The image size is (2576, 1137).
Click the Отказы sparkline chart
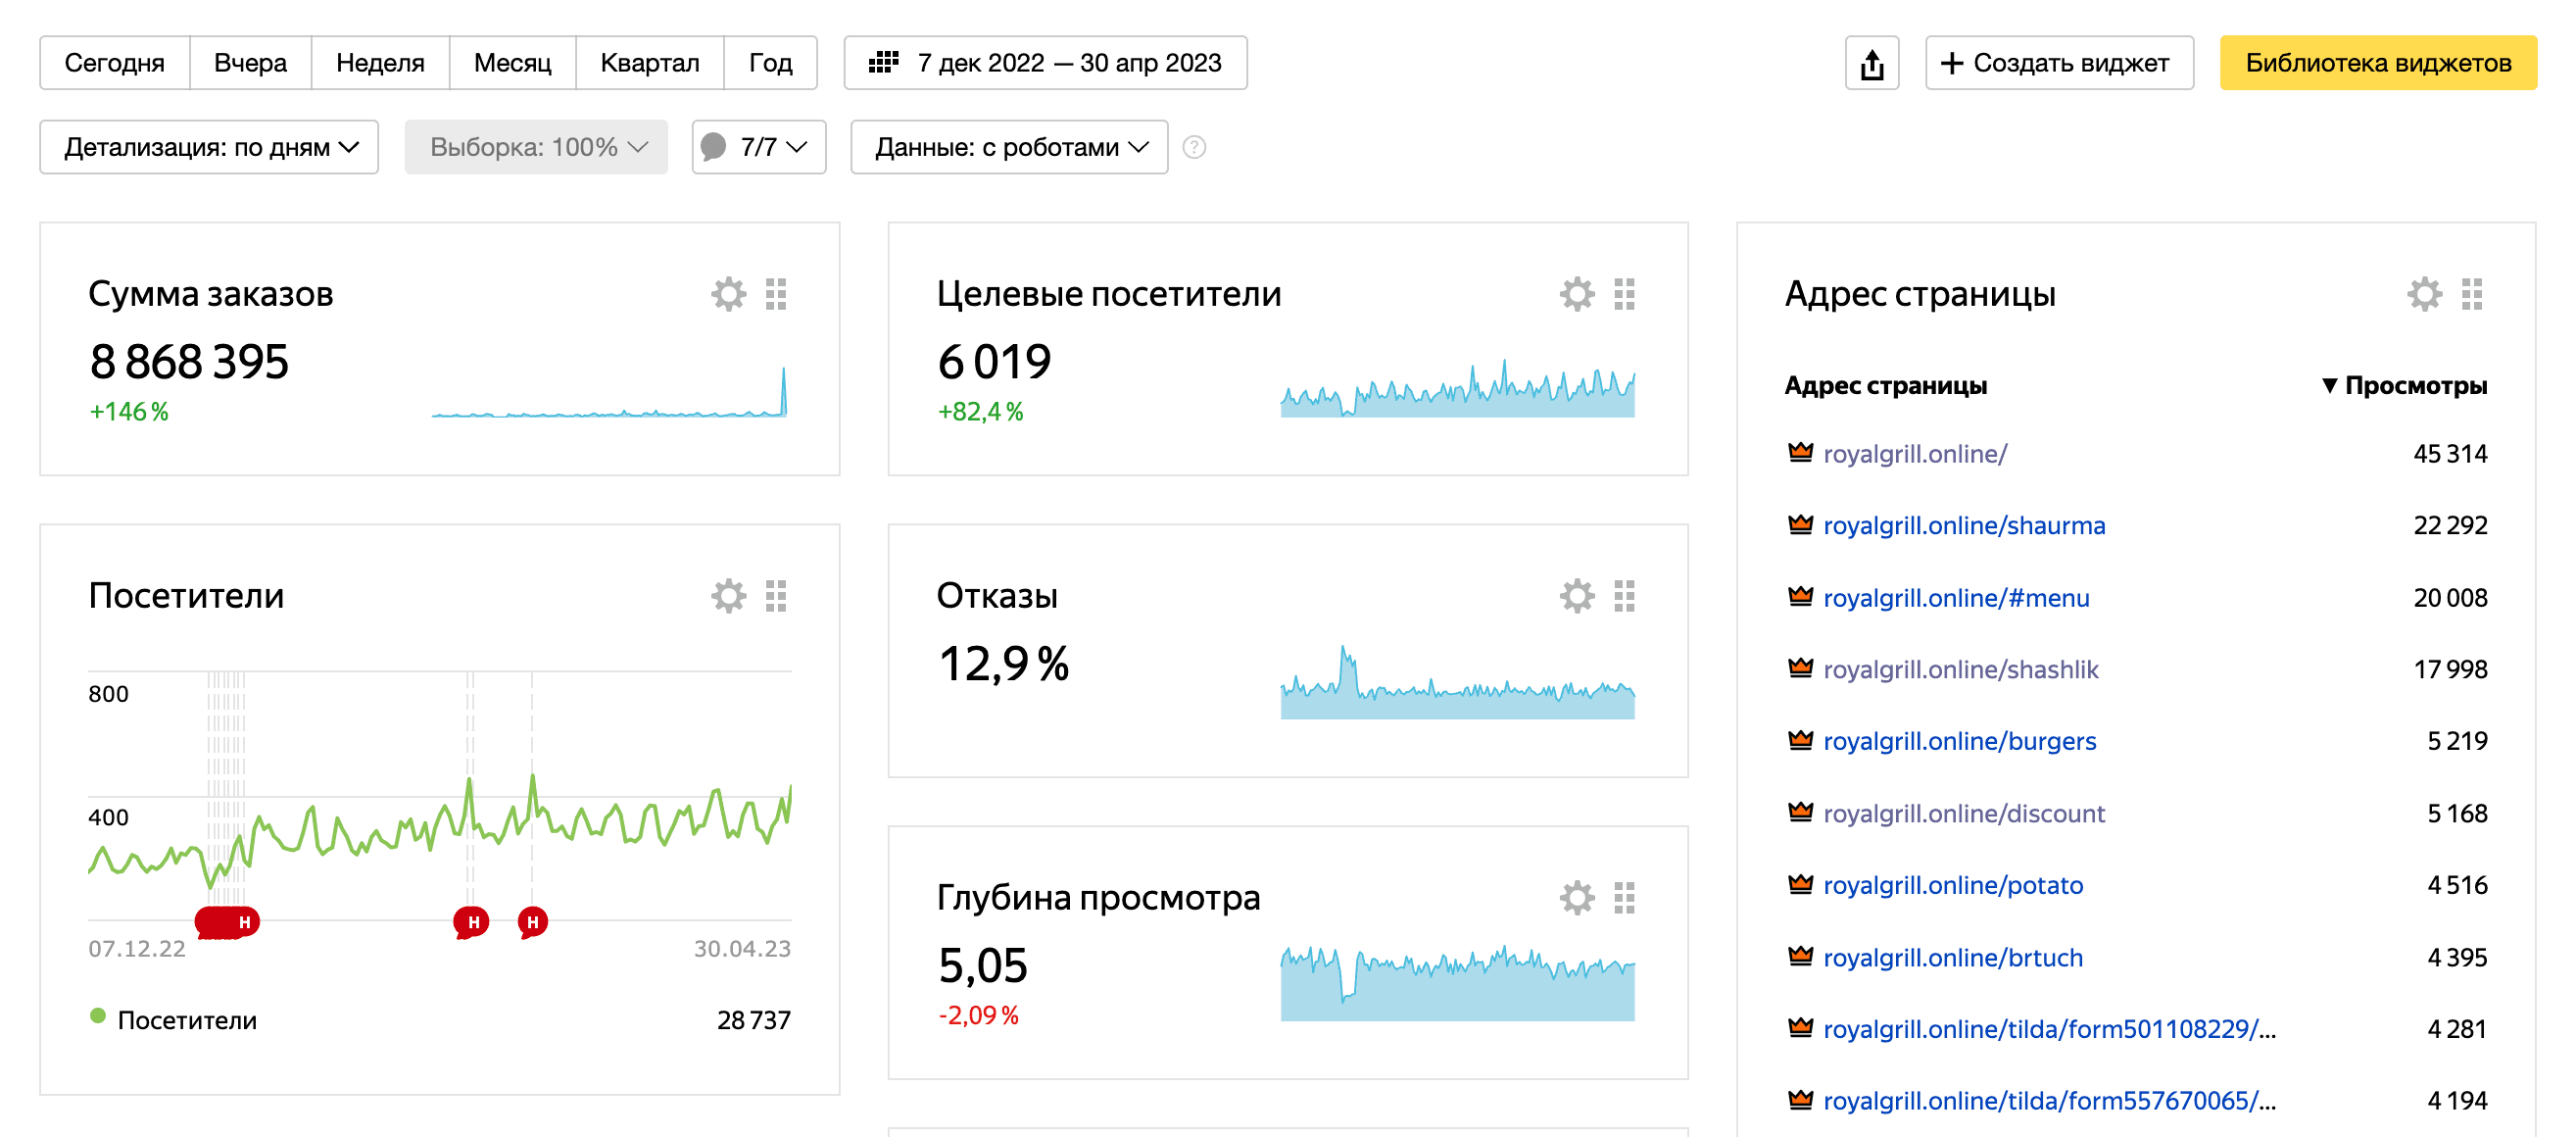(1457, 682)
